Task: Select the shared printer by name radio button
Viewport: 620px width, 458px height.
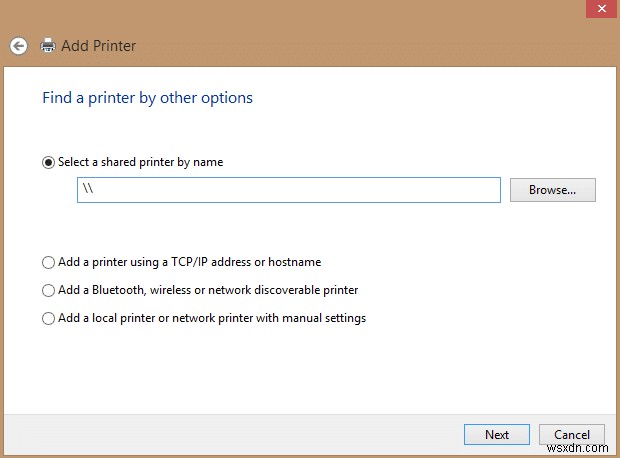Action: (48, 162)
